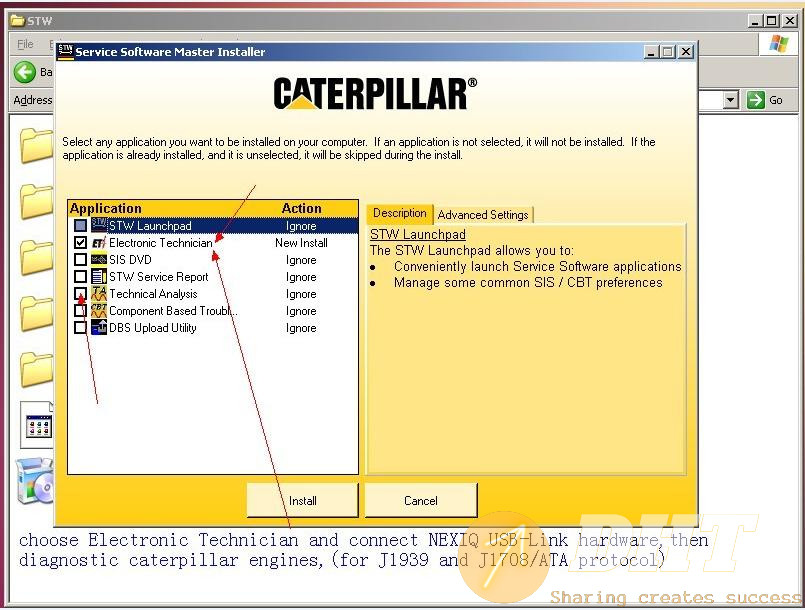The image size is (805, 610).
Task: Click the Ignore action for SIS DVD
Action: pyautogui.click(x=301, y=260)
